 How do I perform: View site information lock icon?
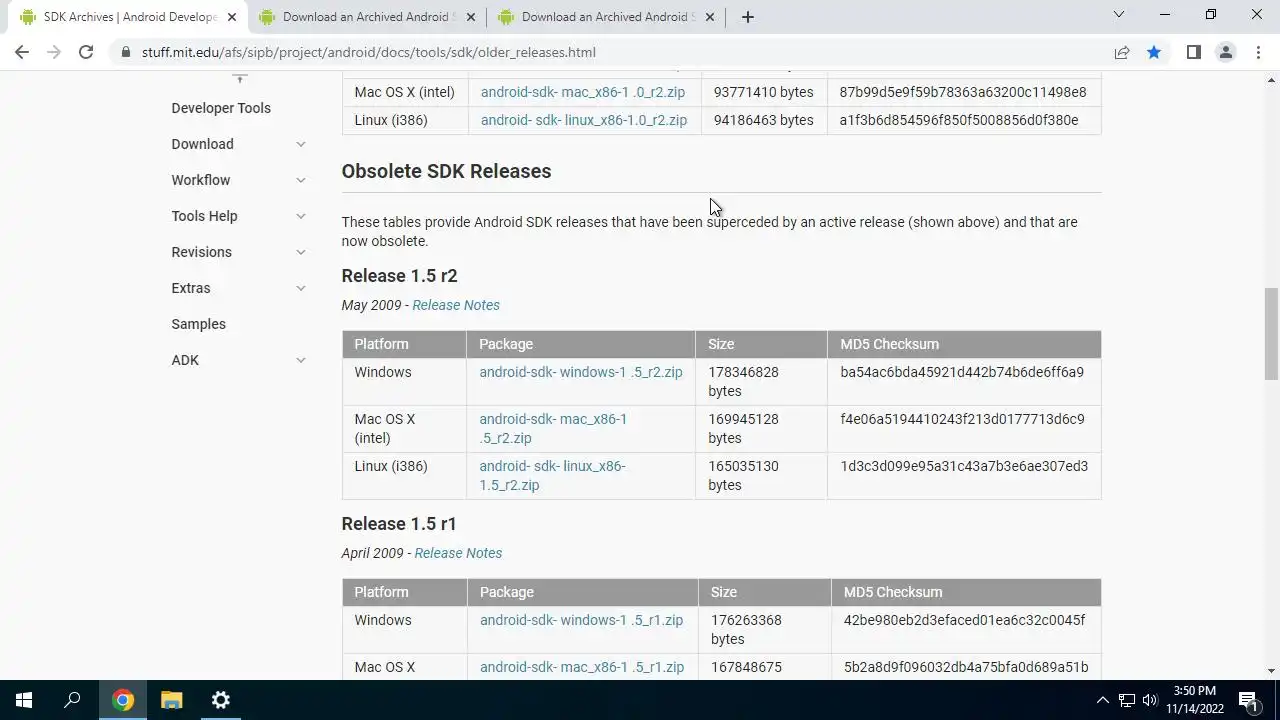pos(125,52)
